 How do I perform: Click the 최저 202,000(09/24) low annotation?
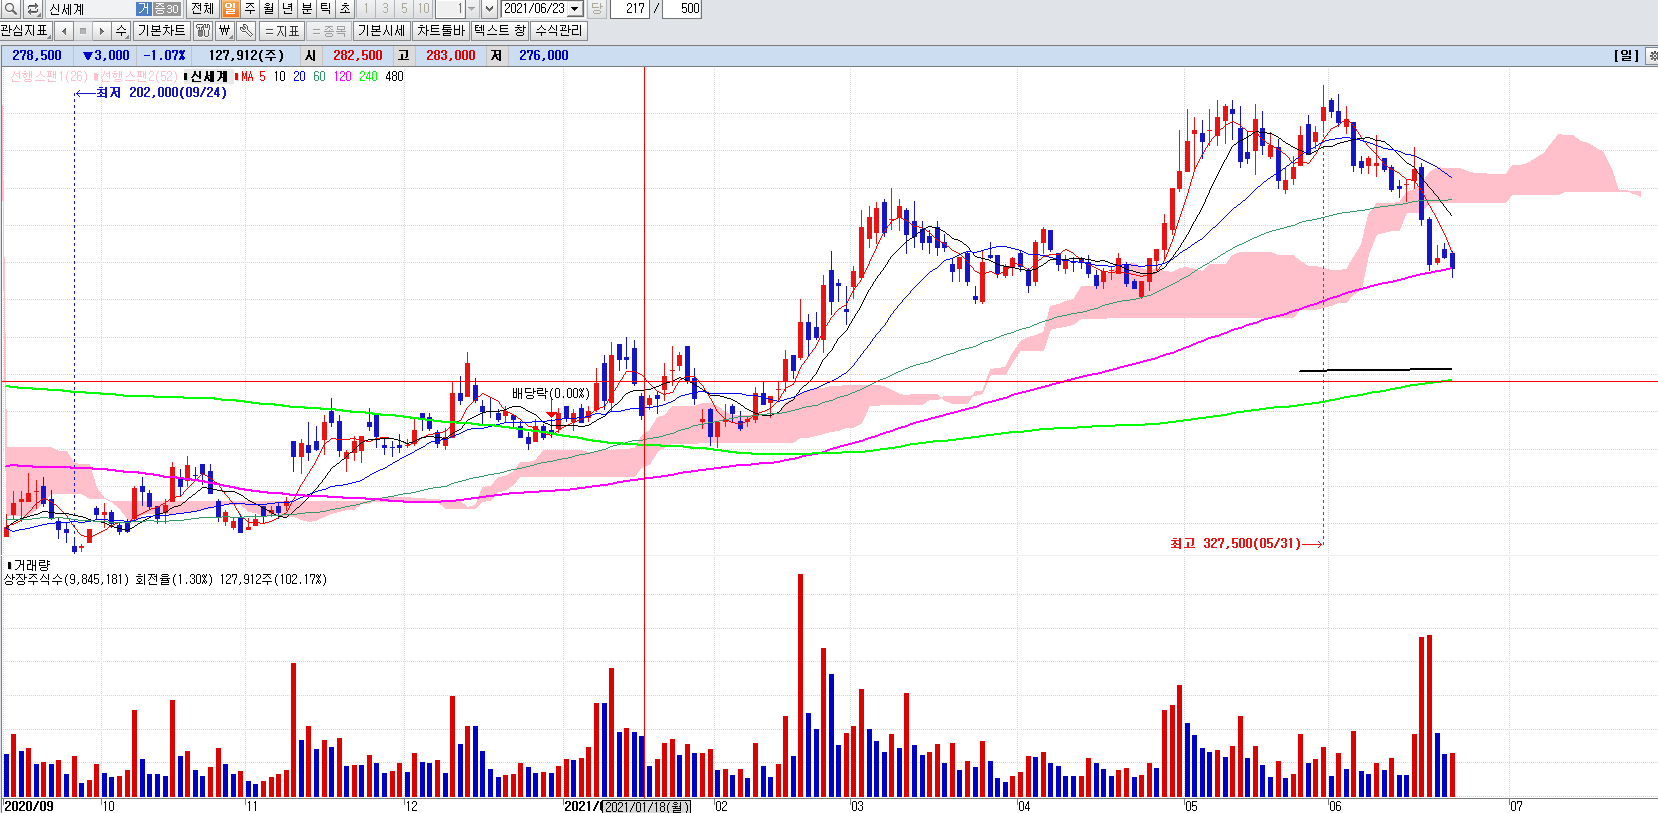161,93
